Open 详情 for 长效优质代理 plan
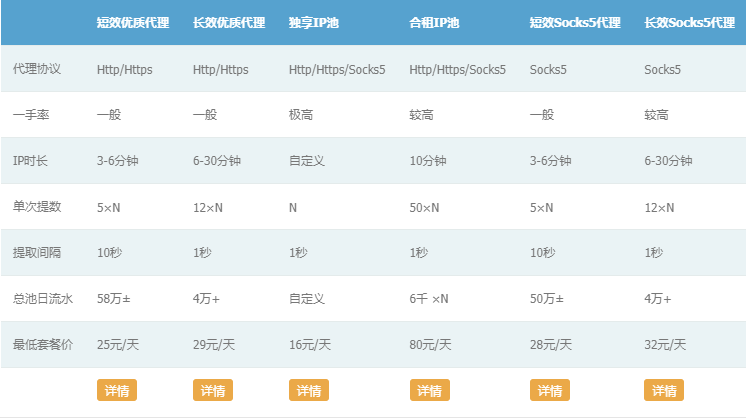The width and height of the screenshot is (746, 419). [x=212, y=390]
